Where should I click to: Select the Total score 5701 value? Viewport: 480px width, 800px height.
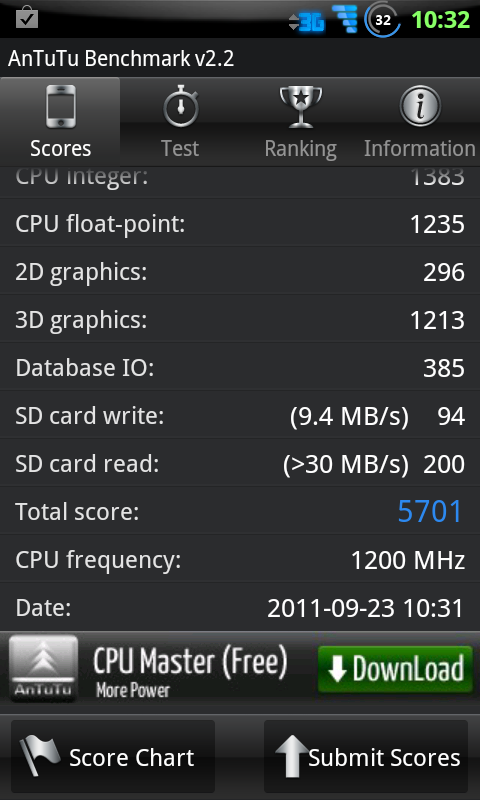[x=430, y=511]
